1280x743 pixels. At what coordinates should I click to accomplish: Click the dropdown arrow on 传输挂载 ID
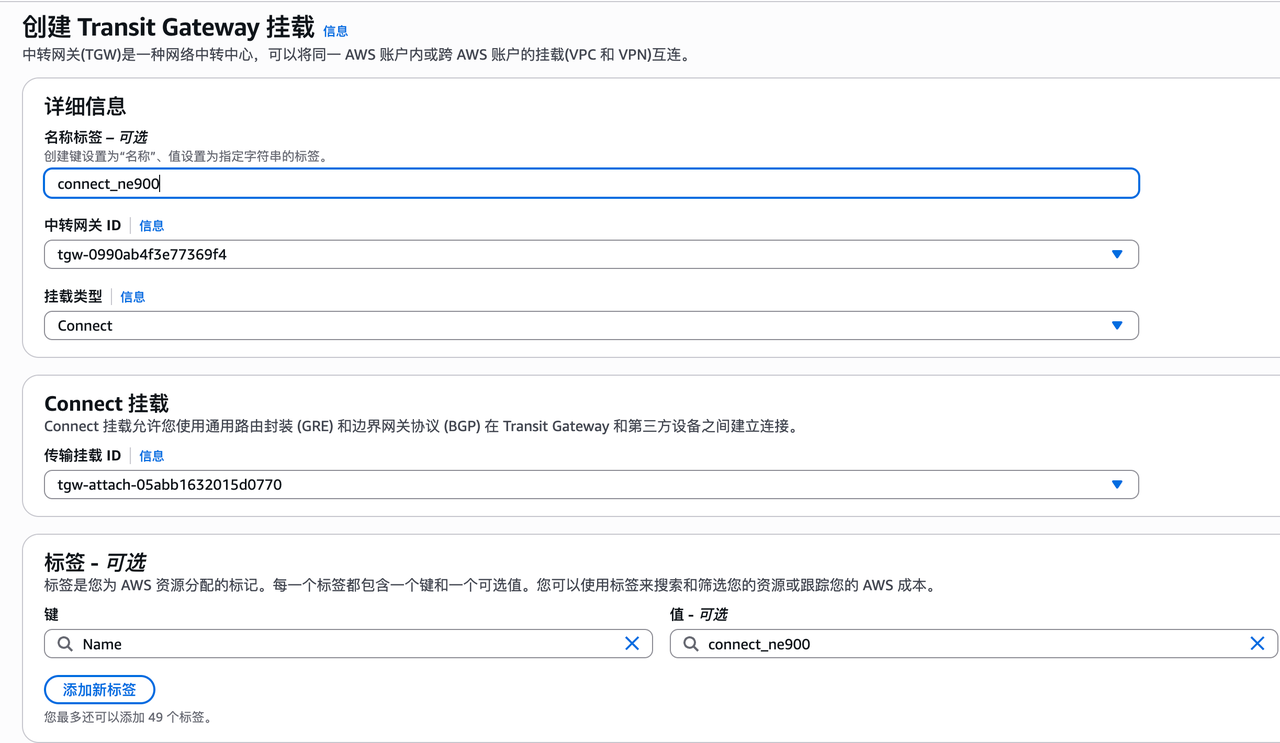click(x=1117, y=484)
